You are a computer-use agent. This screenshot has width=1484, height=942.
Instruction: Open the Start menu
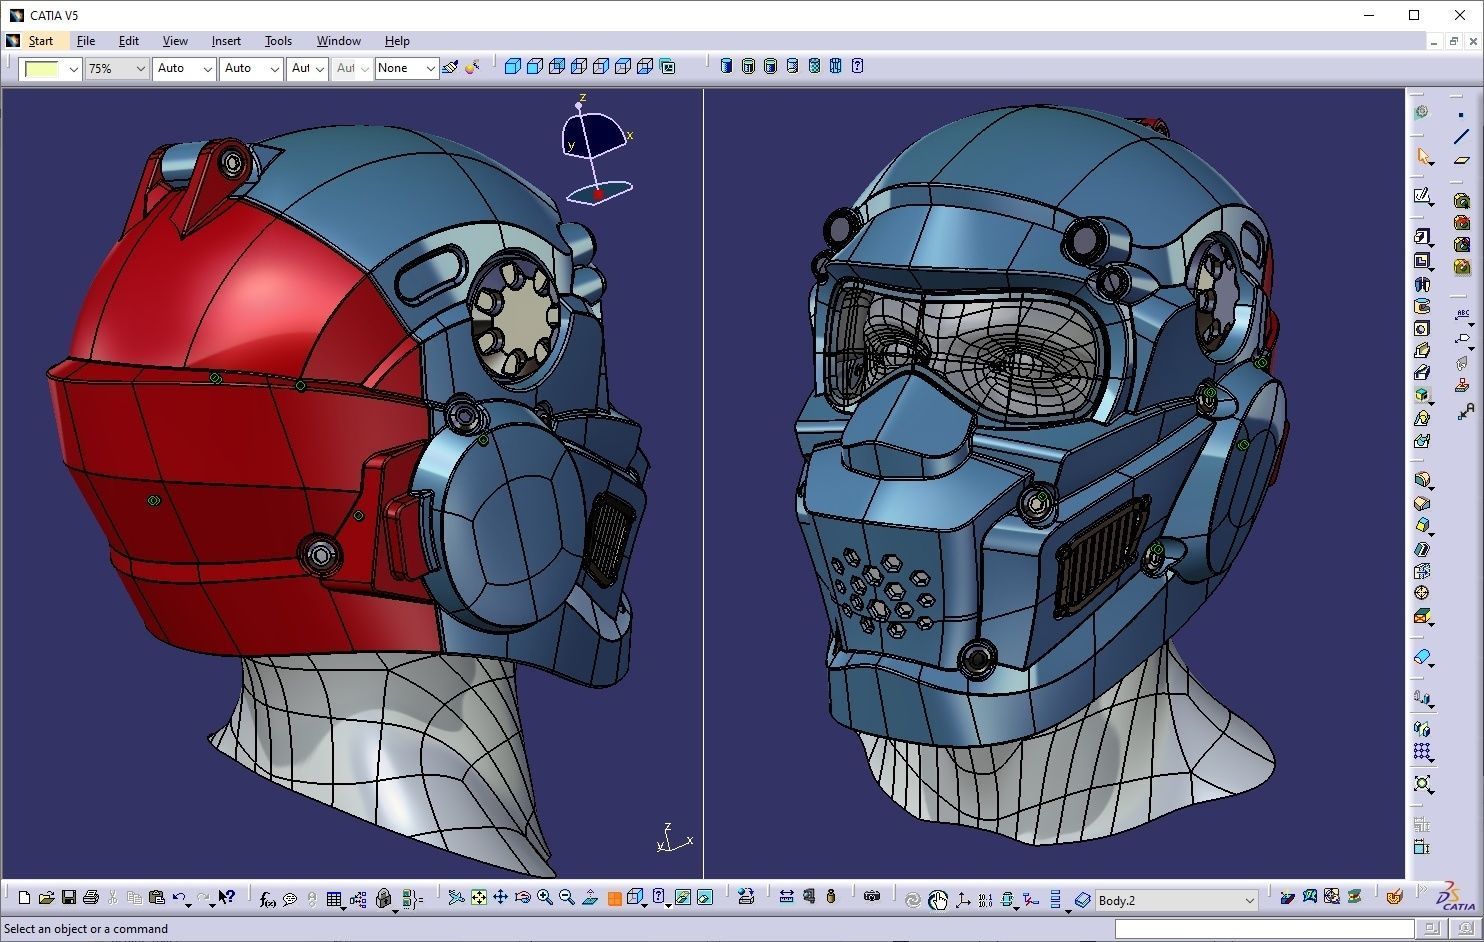(41, 41)
